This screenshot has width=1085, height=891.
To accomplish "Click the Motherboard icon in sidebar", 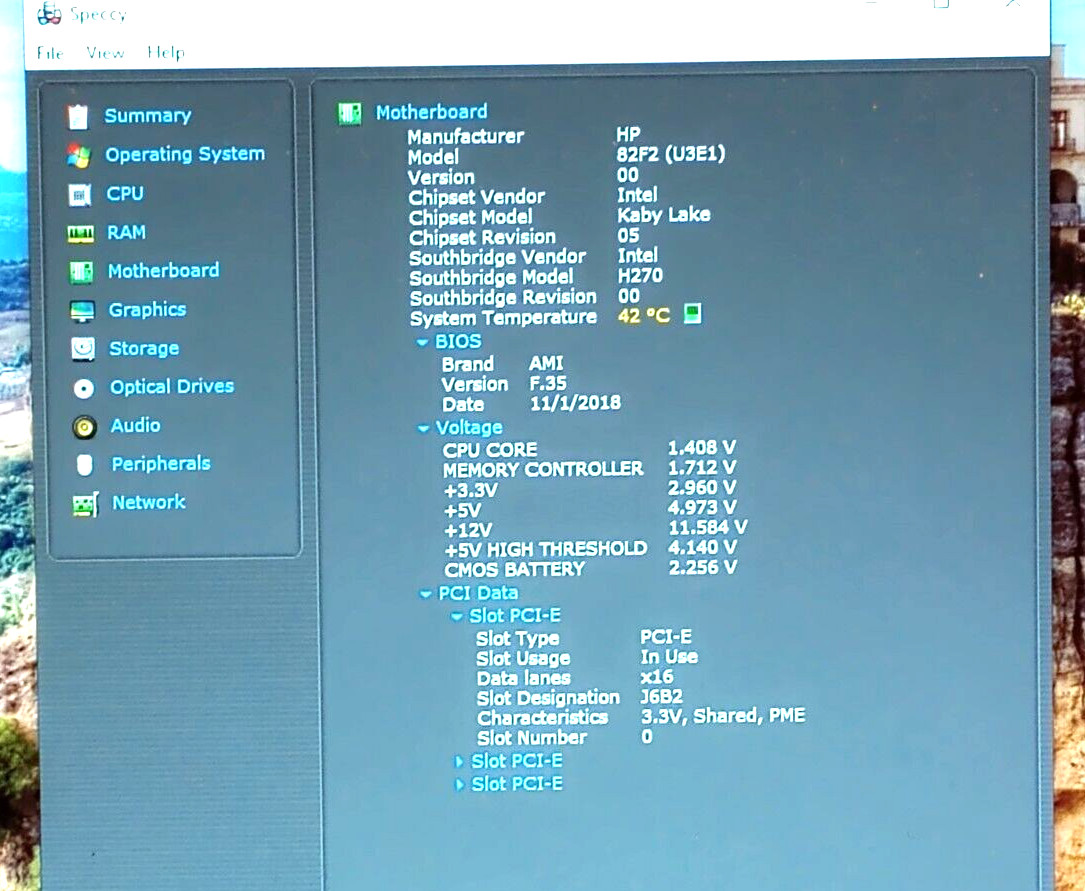I will tap(81, 273).
